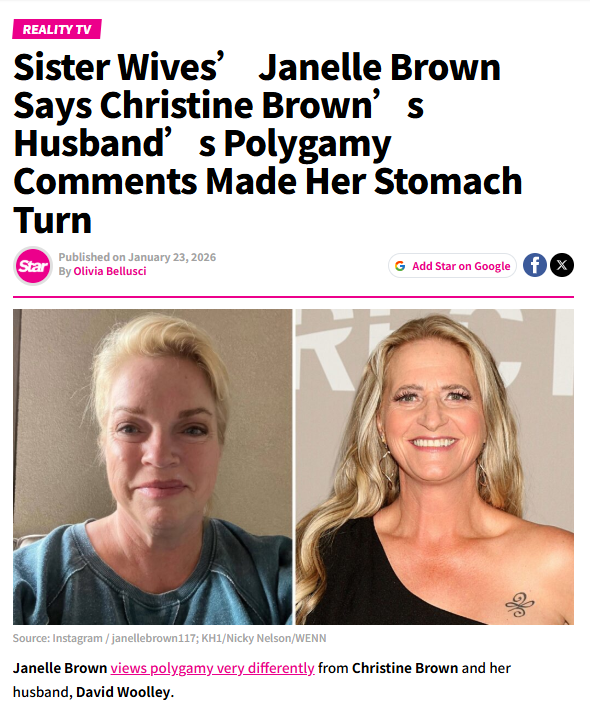Click the right red carpet photo
This screenshot has height=721, width=590.
click(x=435, y=467)
